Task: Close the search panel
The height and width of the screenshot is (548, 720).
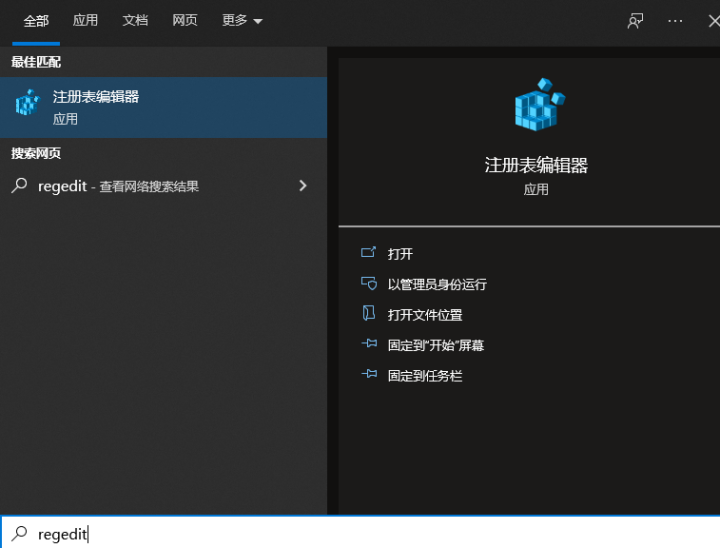Action: pos(714,21)
